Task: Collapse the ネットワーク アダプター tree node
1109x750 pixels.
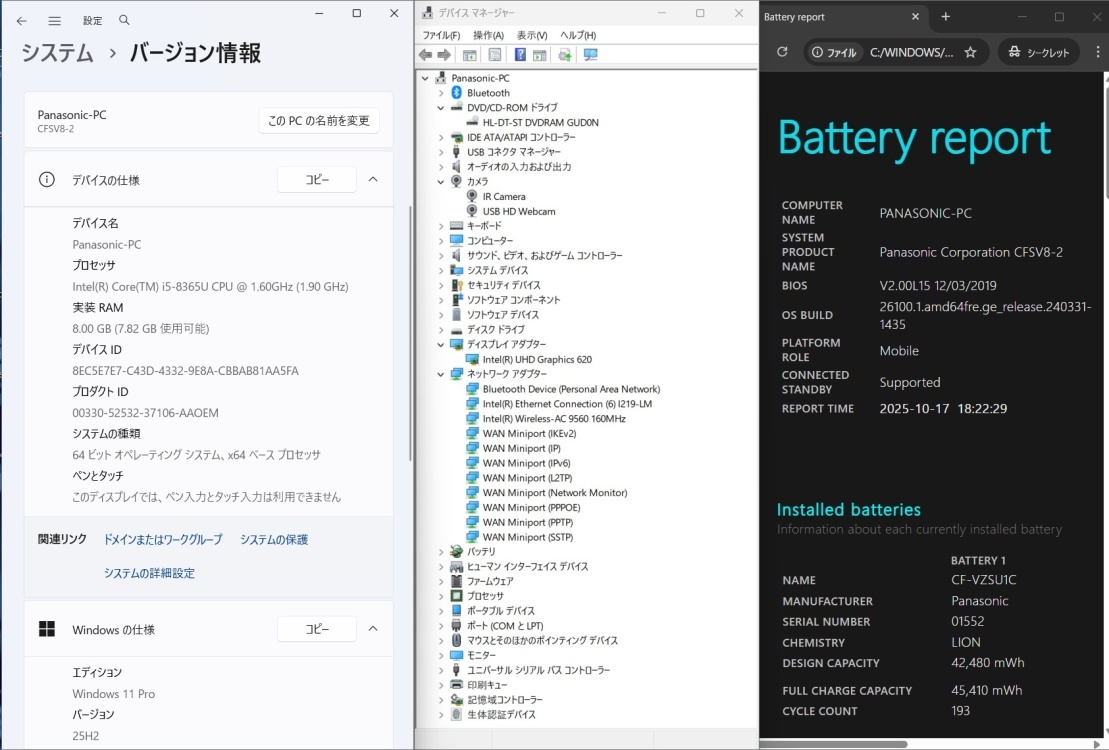Action: 441,374
